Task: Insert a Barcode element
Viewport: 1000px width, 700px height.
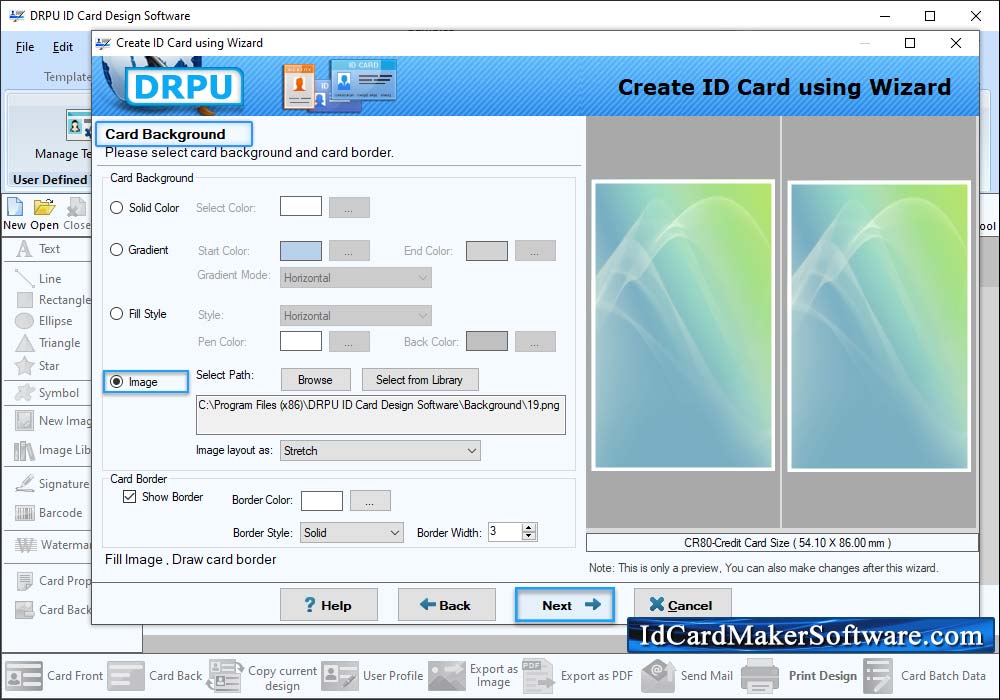Action: point(50,513)
